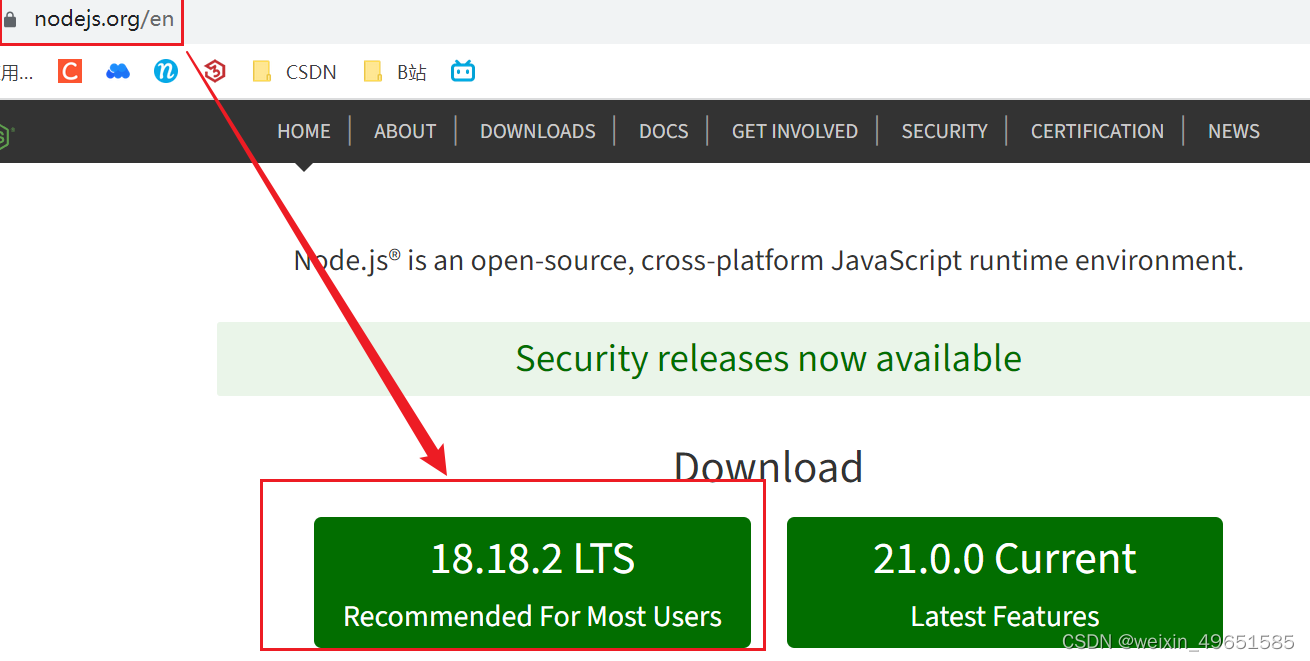This screenshot has height=661, width=1310.
Task: Open the ABOUT nav item
Action: tap(405, 131)
